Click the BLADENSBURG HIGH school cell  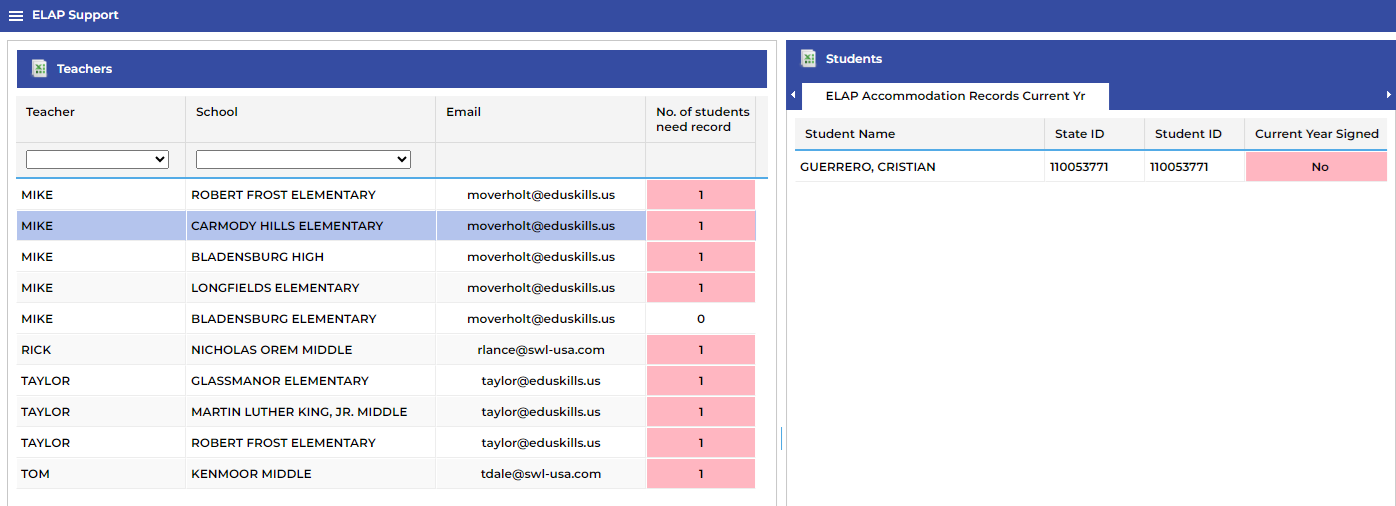point(311,257)
